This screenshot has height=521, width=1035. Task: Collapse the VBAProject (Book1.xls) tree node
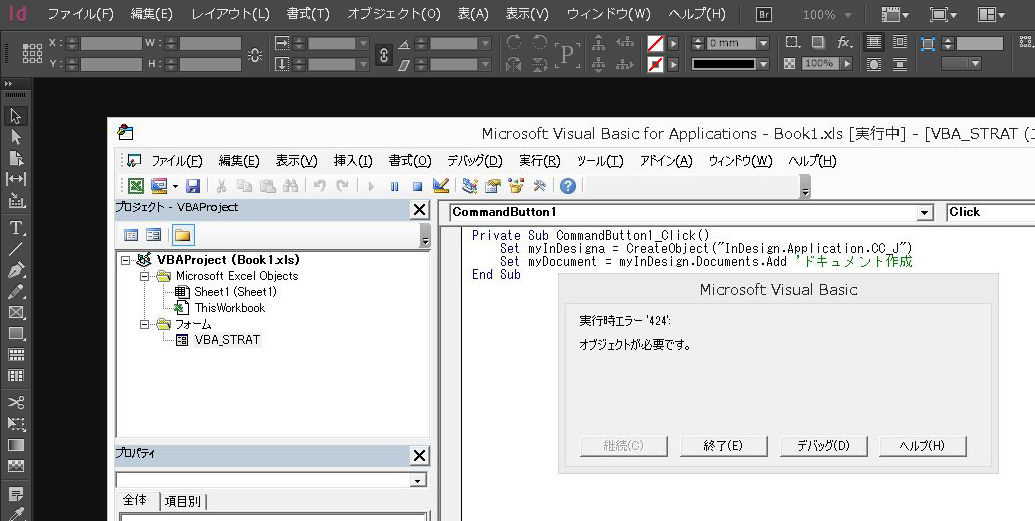coord(125,260)
